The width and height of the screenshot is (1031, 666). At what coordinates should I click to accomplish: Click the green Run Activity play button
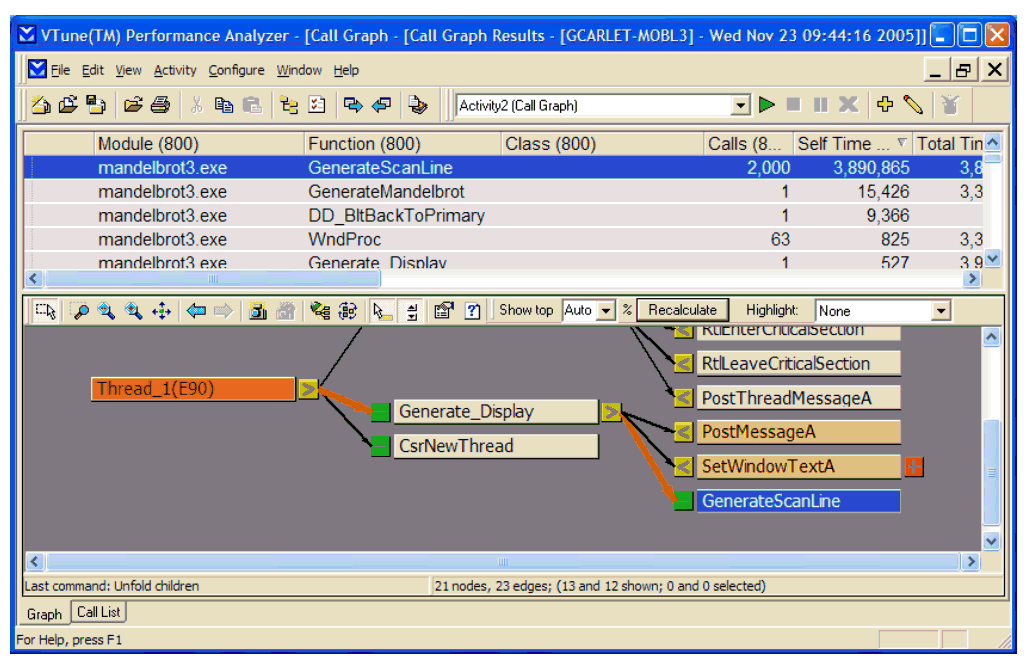[x=767, y=104]
